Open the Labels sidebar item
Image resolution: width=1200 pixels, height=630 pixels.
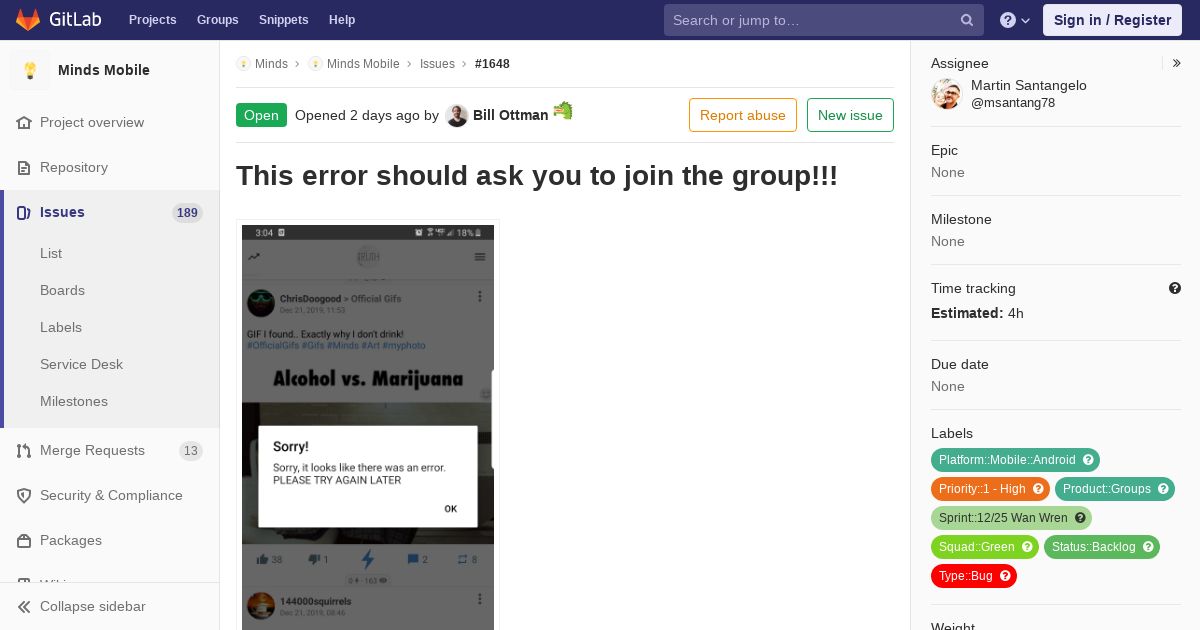click(x=61, y=327)
